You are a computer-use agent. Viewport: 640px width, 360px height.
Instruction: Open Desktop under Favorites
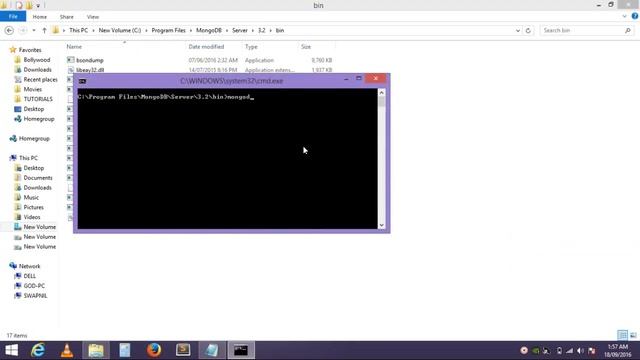(33, 109)
